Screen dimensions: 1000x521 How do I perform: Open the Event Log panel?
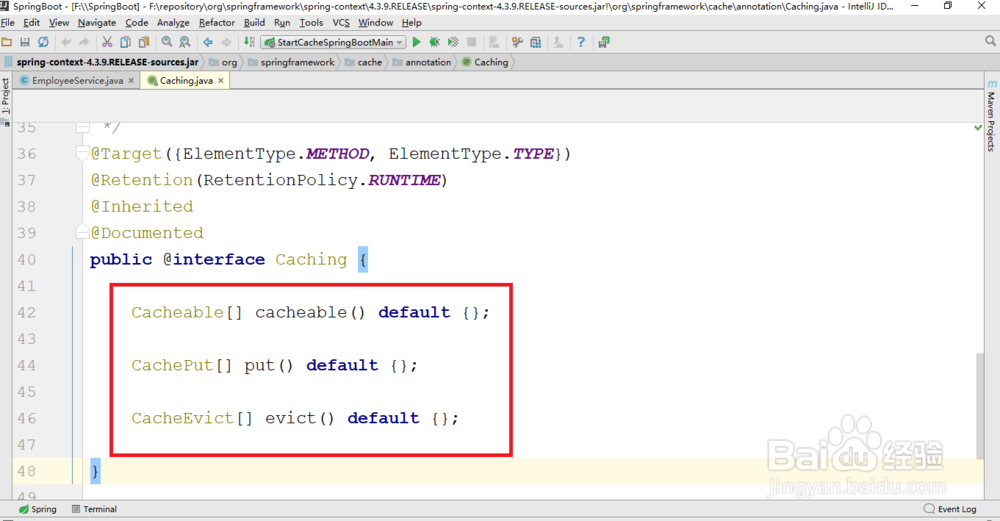(x=950, y=509)
